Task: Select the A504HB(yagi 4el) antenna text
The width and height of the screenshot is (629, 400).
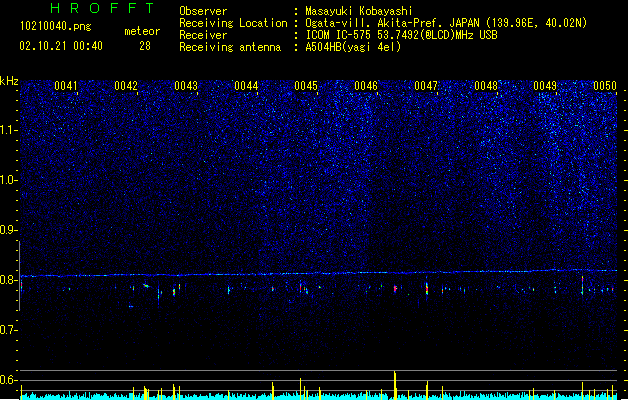Action: click(353, 47)
